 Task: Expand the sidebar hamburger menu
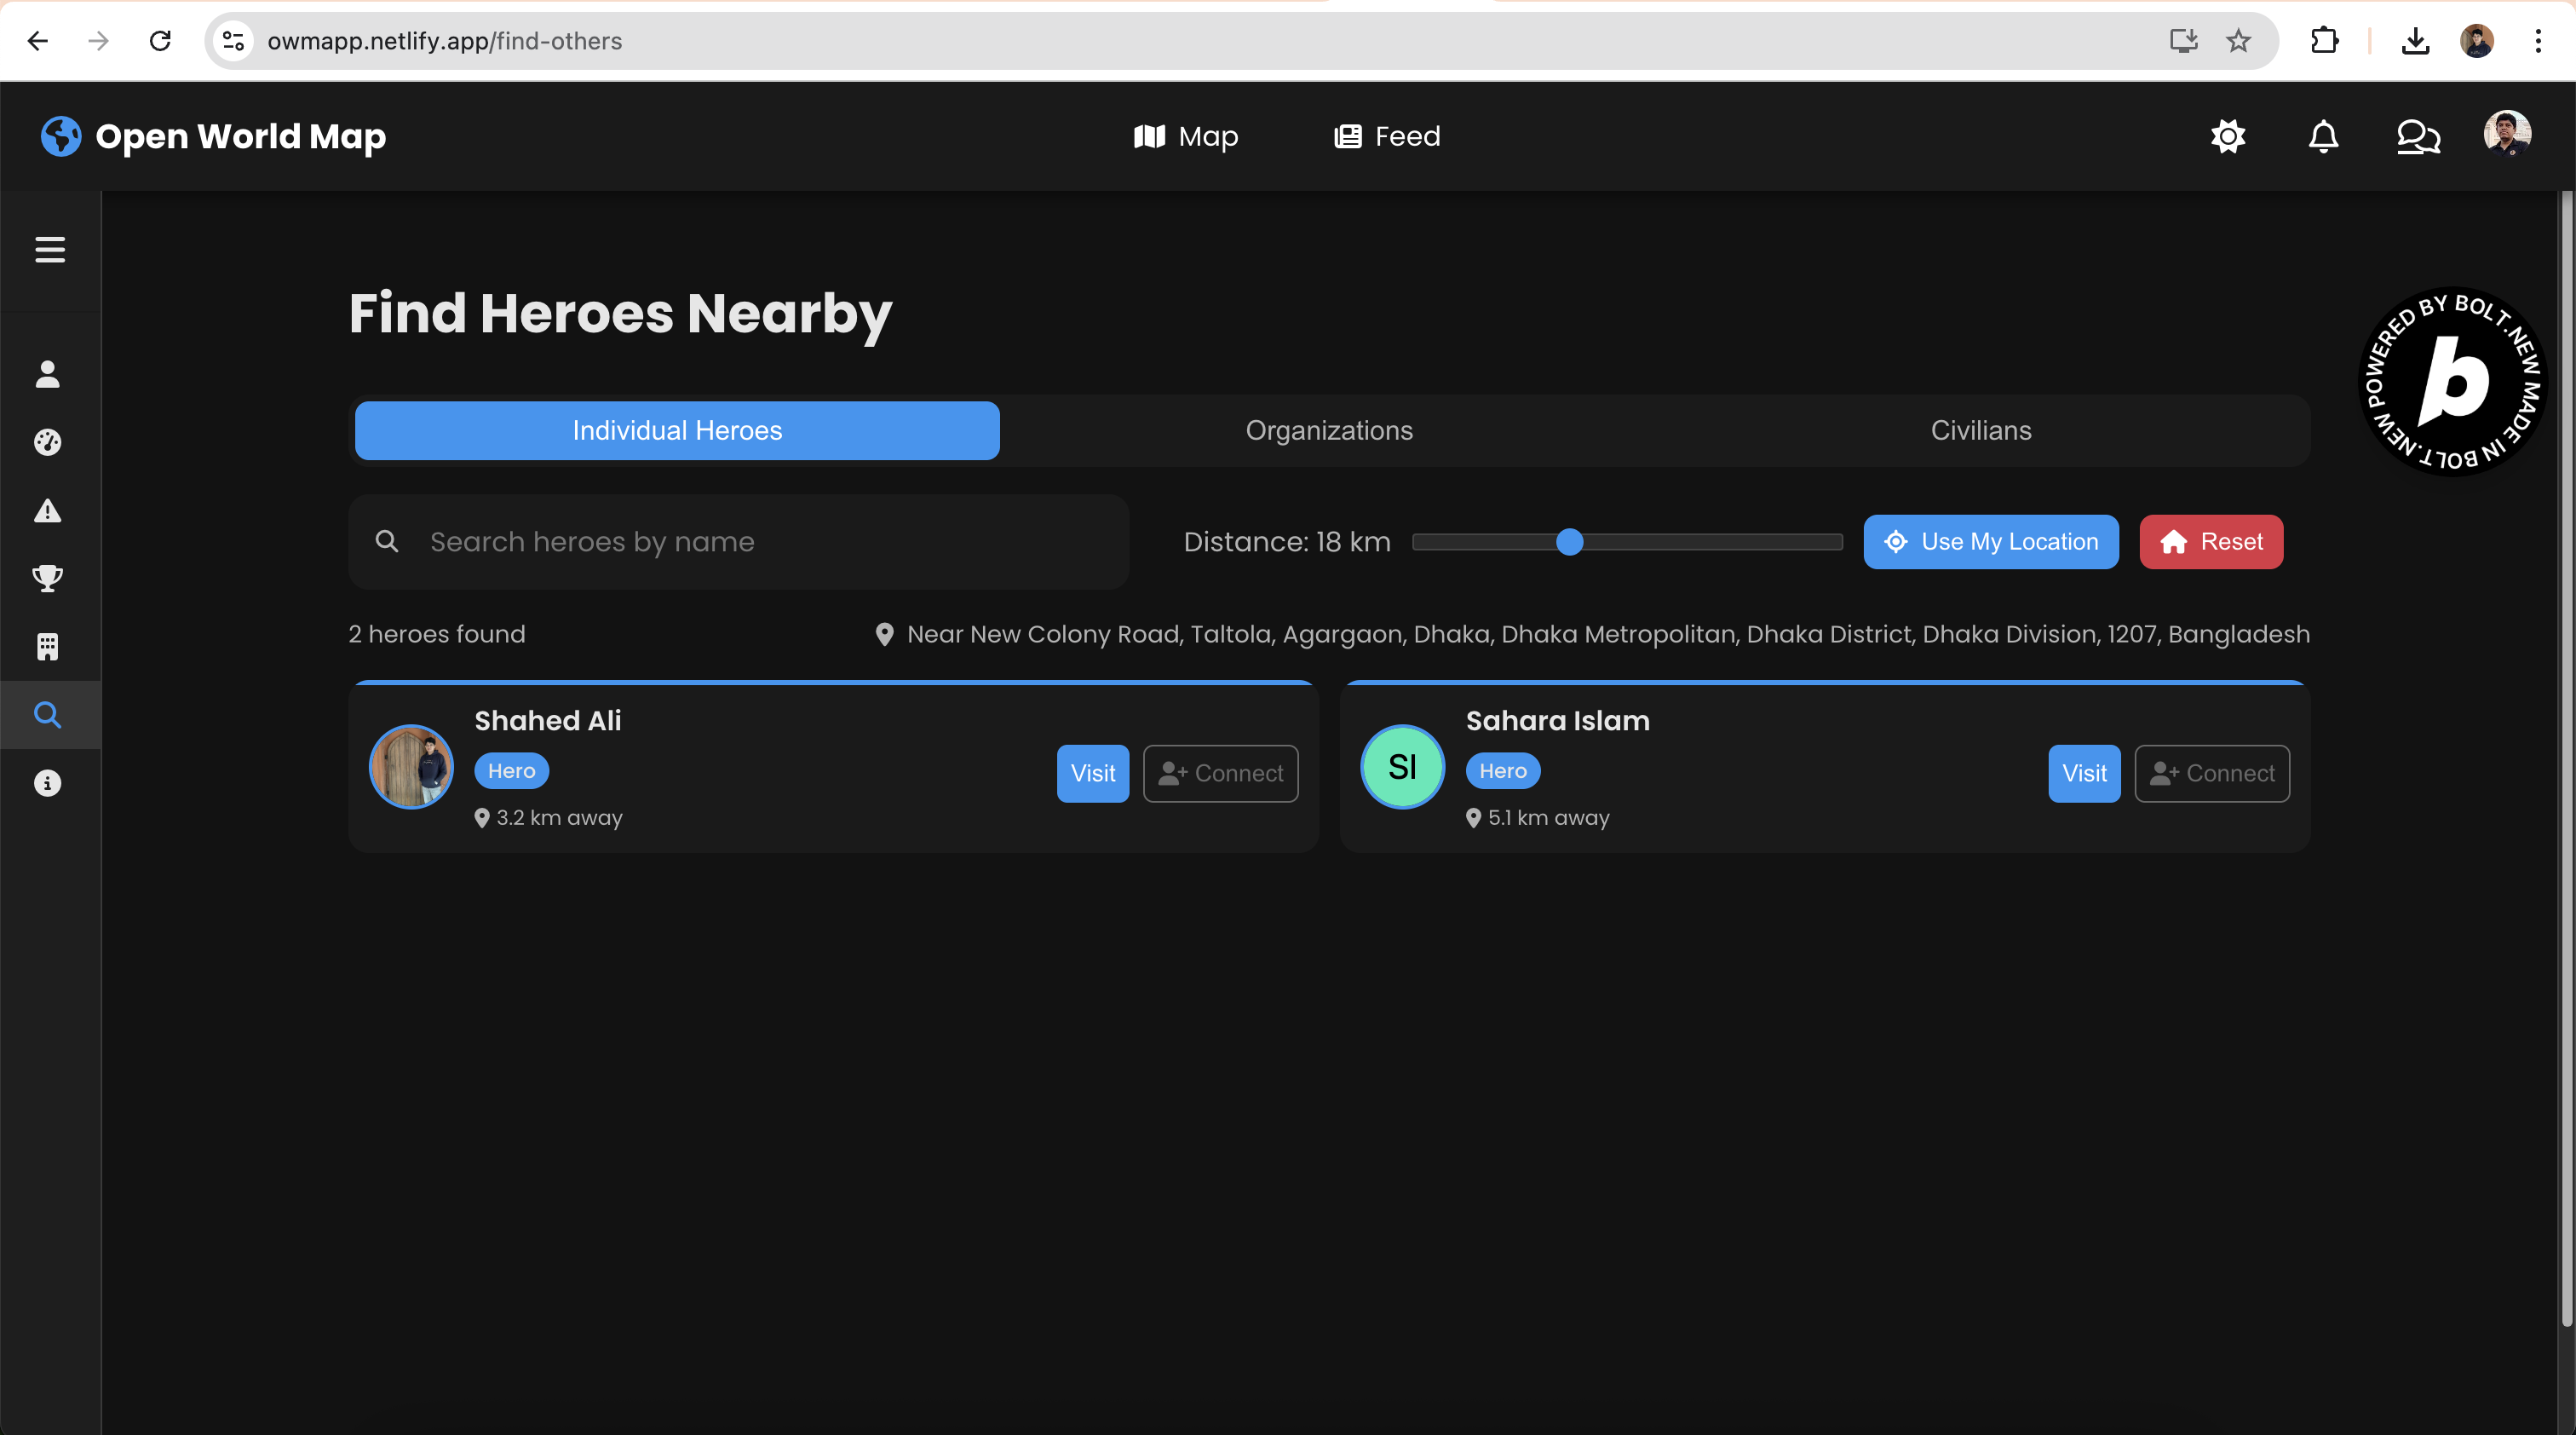50,249
